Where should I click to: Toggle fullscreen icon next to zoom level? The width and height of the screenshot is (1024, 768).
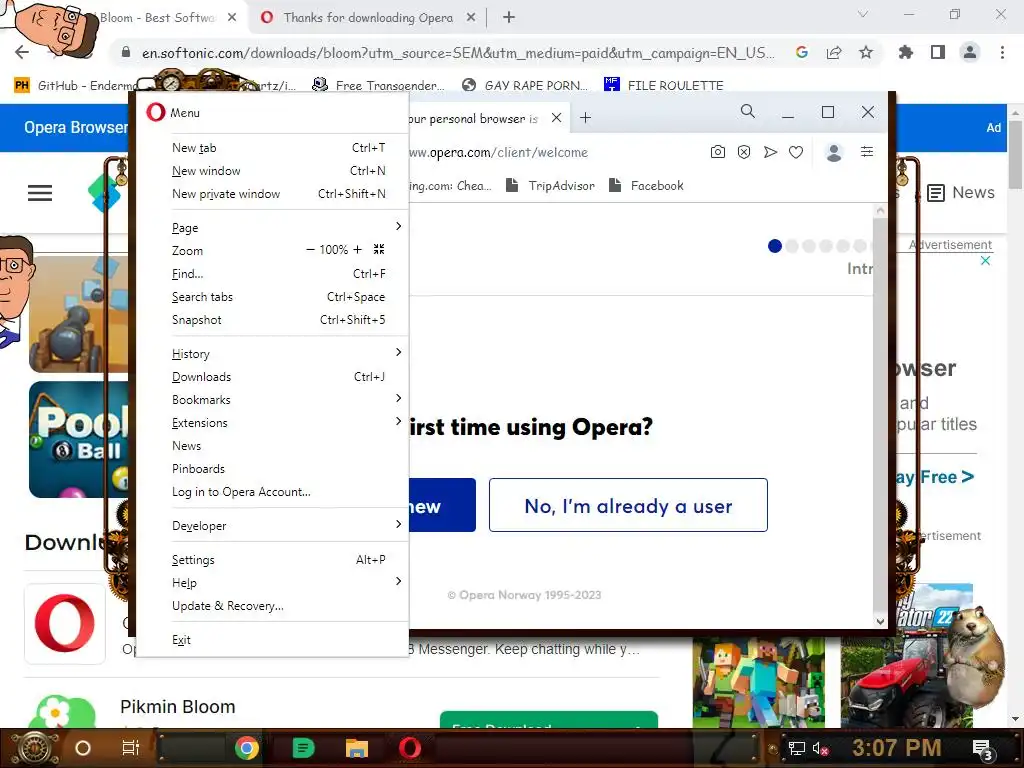pos(379,249)
